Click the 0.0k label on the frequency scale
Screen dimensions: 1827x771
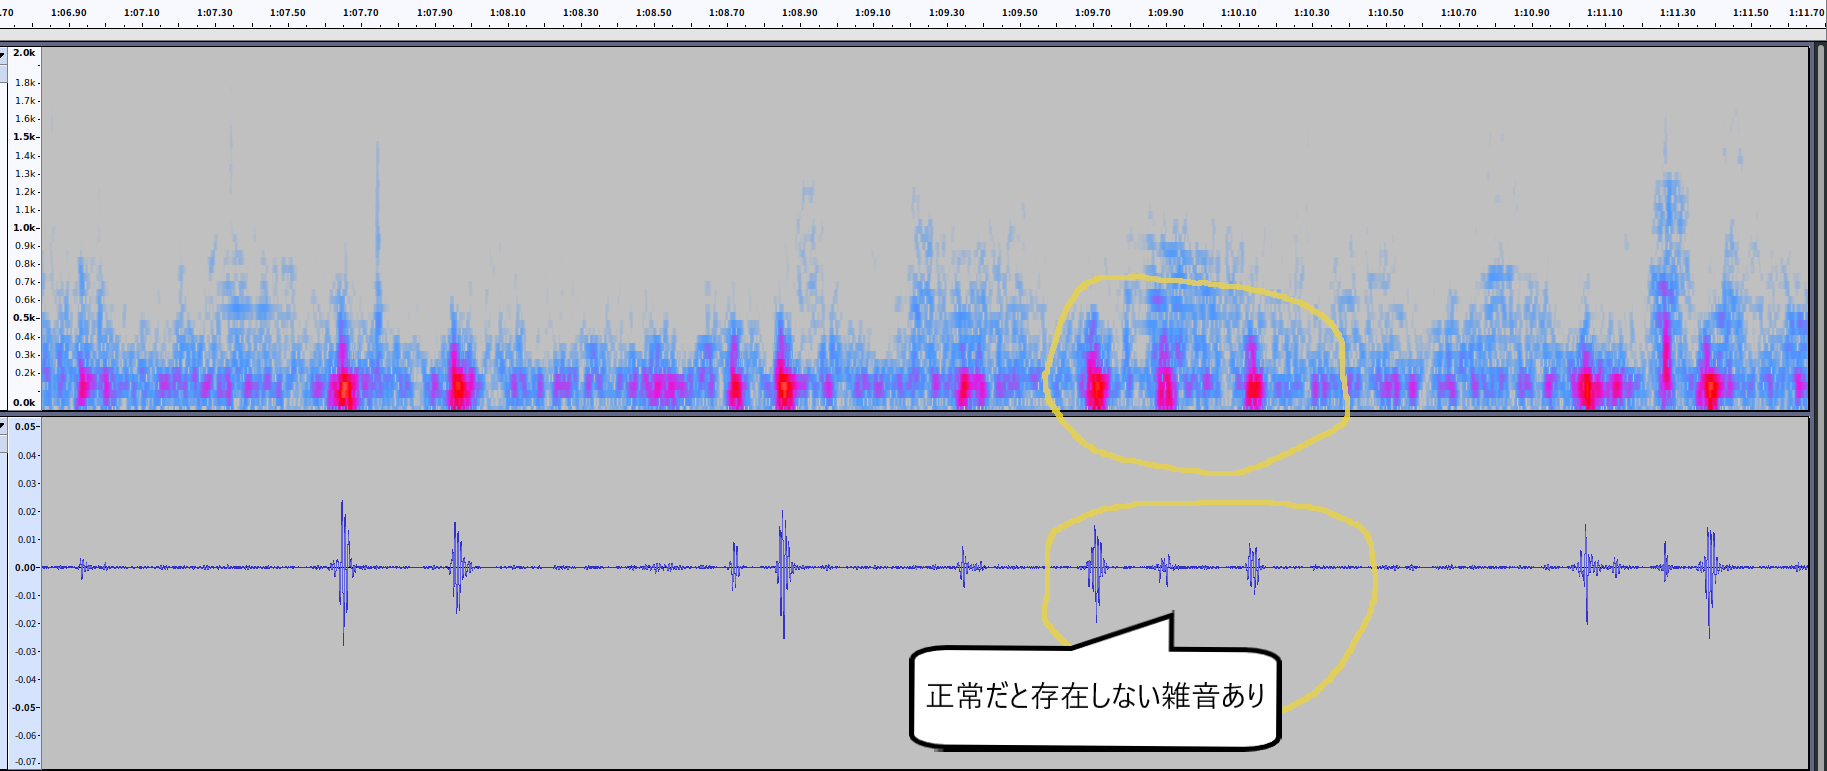[x=24, y=403]
